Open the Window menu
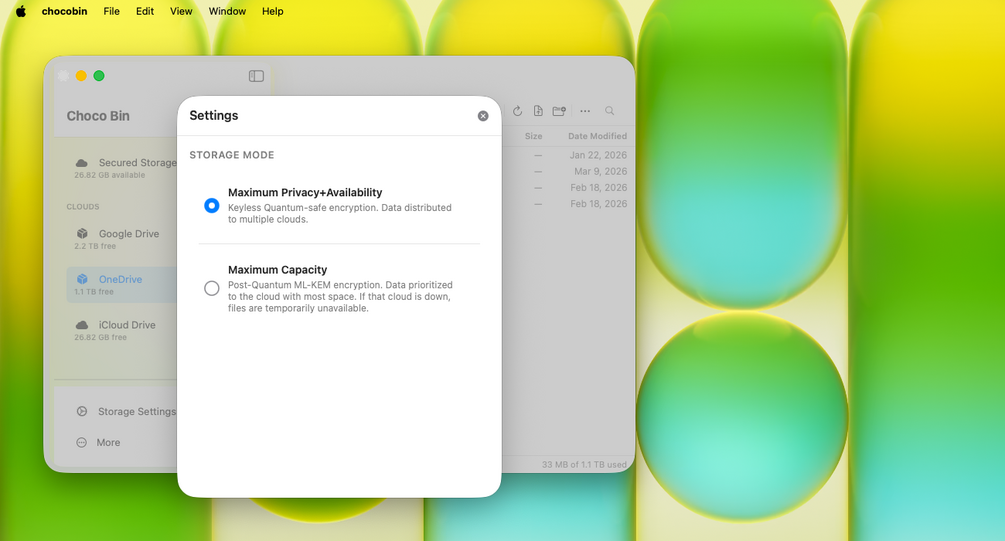 (x=227, y=11)
